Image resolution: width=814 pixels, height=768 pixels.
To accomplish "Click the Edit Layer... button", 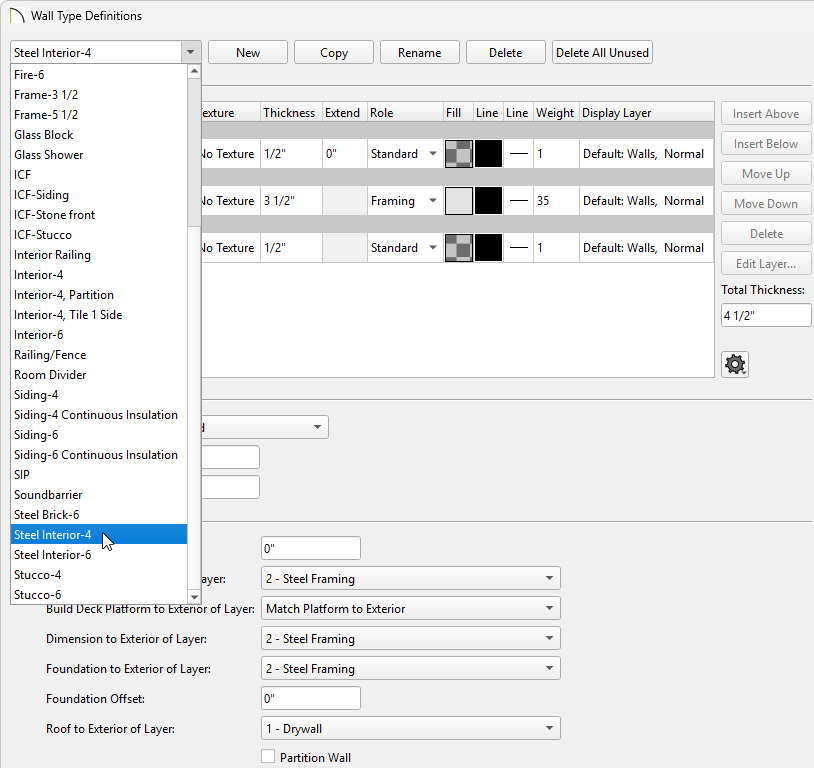I will click(x=766, y=264).
